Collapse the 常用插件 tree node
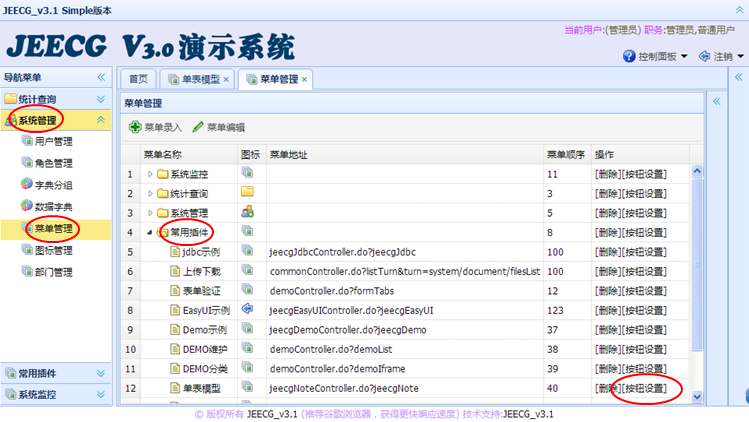749x422 pixels. [150, 233]
